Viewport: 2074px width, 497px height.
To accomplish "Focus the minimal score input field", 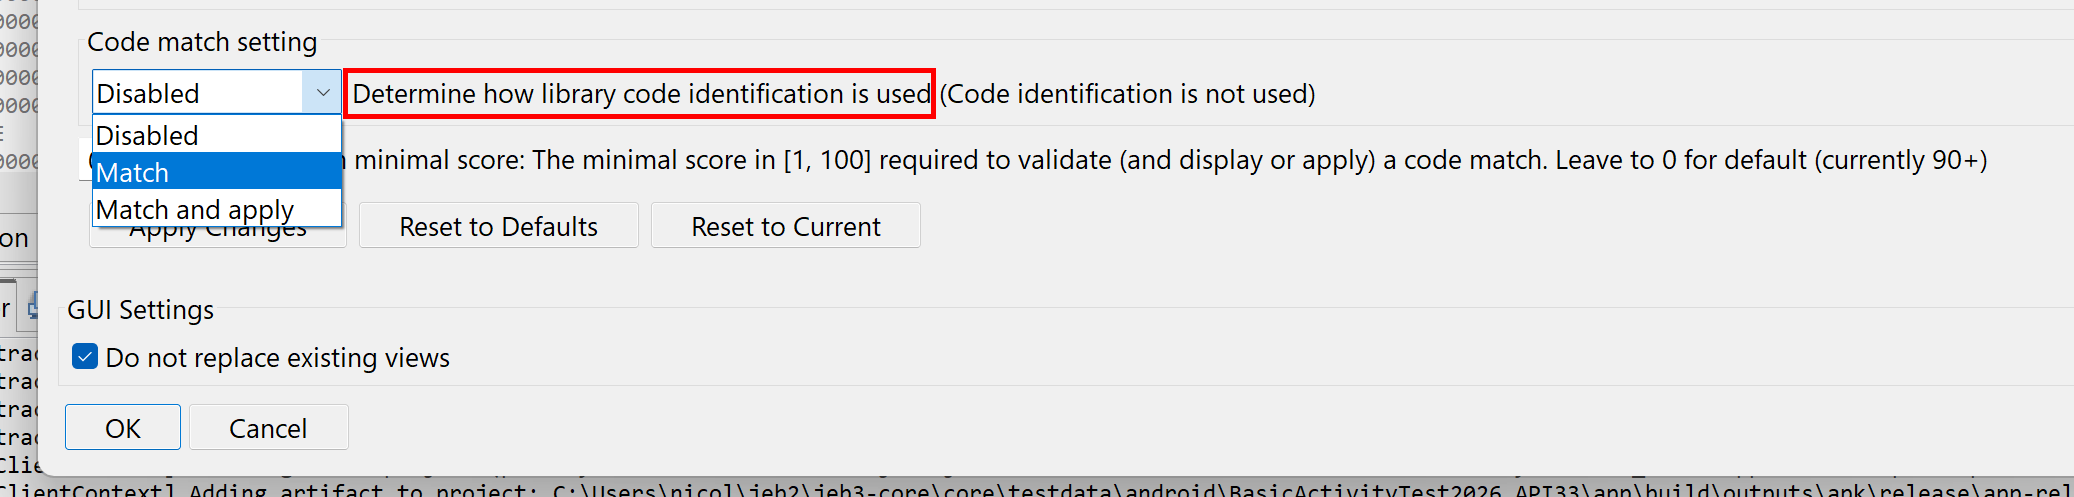I will (85, 160).
